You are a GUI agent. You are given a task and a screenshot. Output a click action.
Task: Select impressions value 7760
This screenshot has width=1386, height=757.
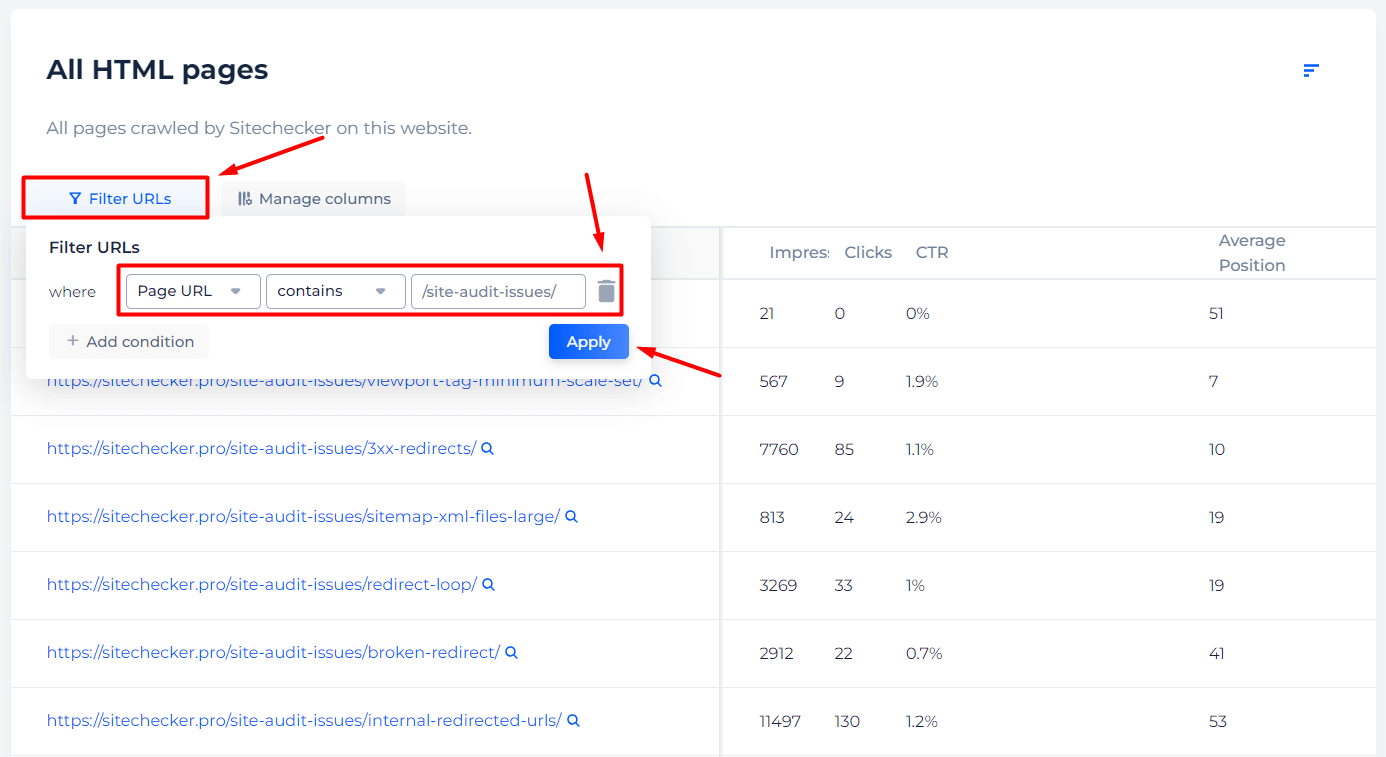pos(779,449)
